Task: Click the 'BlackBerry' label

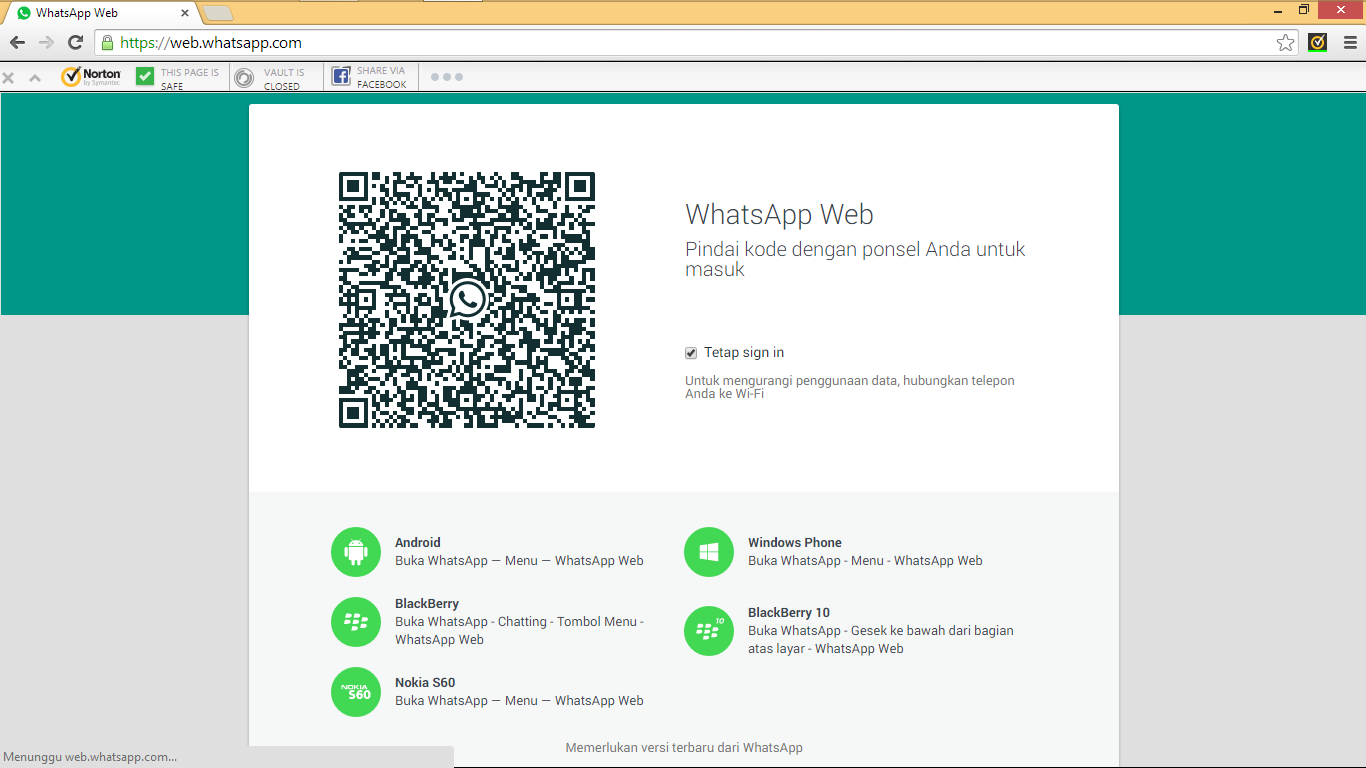Action: point(427,604)
